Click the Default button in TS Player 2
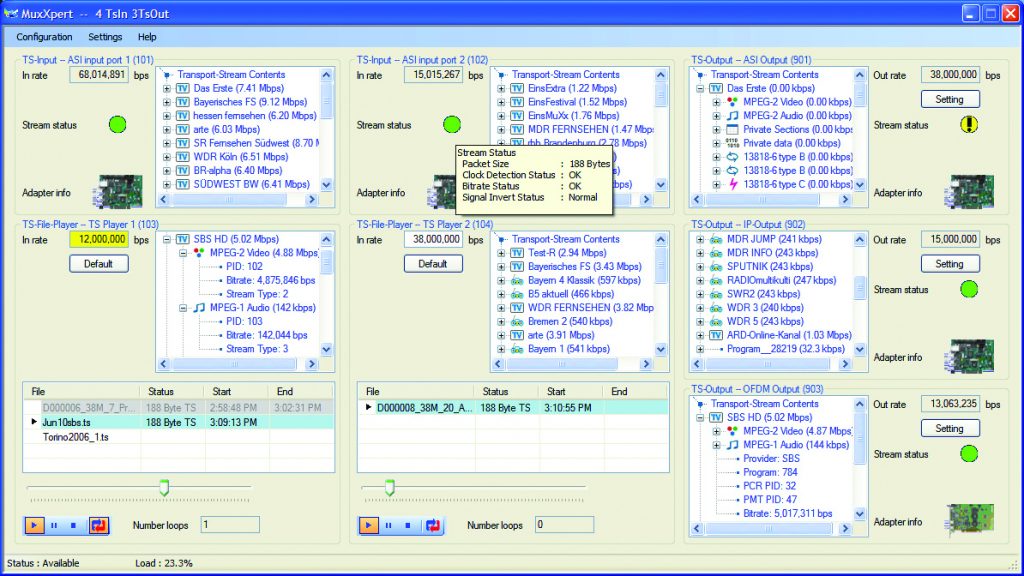1024x576 pixels. 433,264
